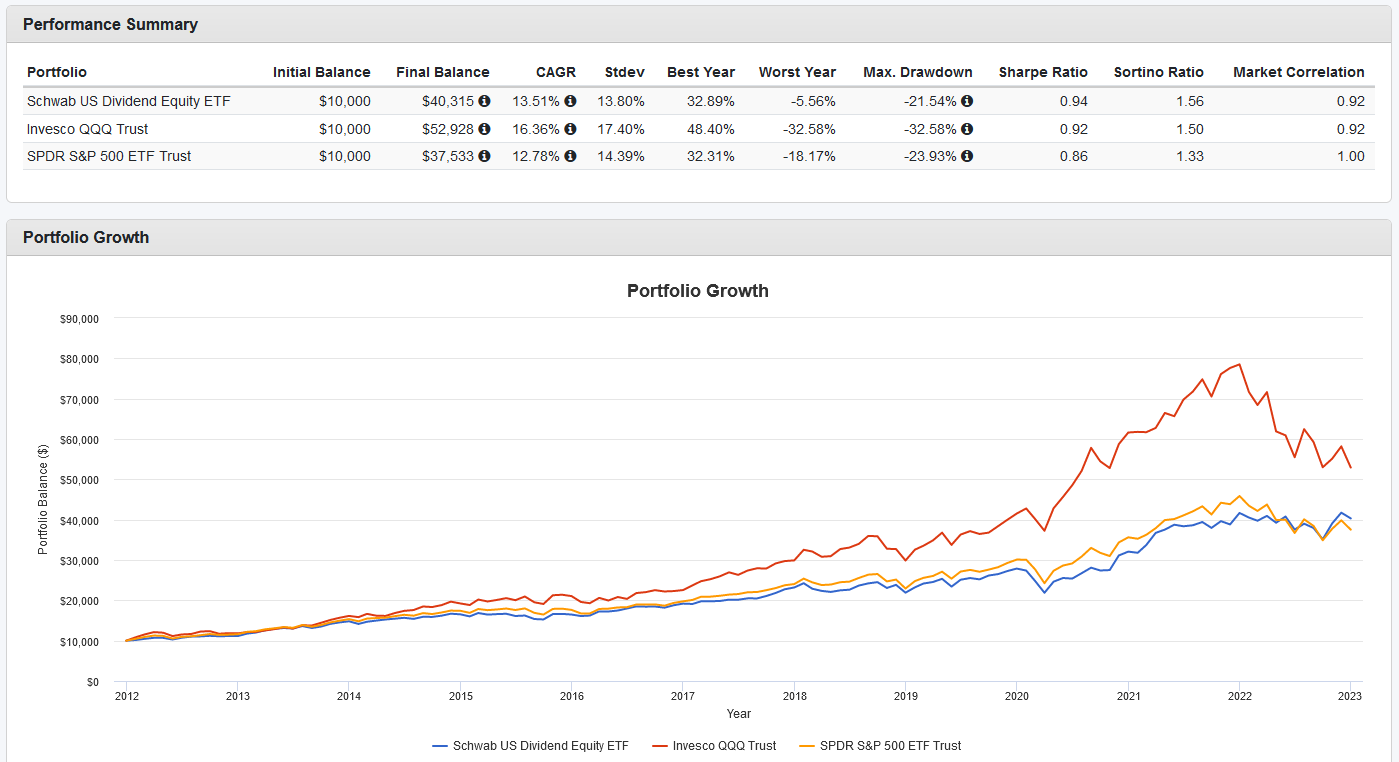The image size is (1399, 762).
Task: Toggle SPDR S&P 500 ETF Trust legend entry
Action: tap(880, 746)
